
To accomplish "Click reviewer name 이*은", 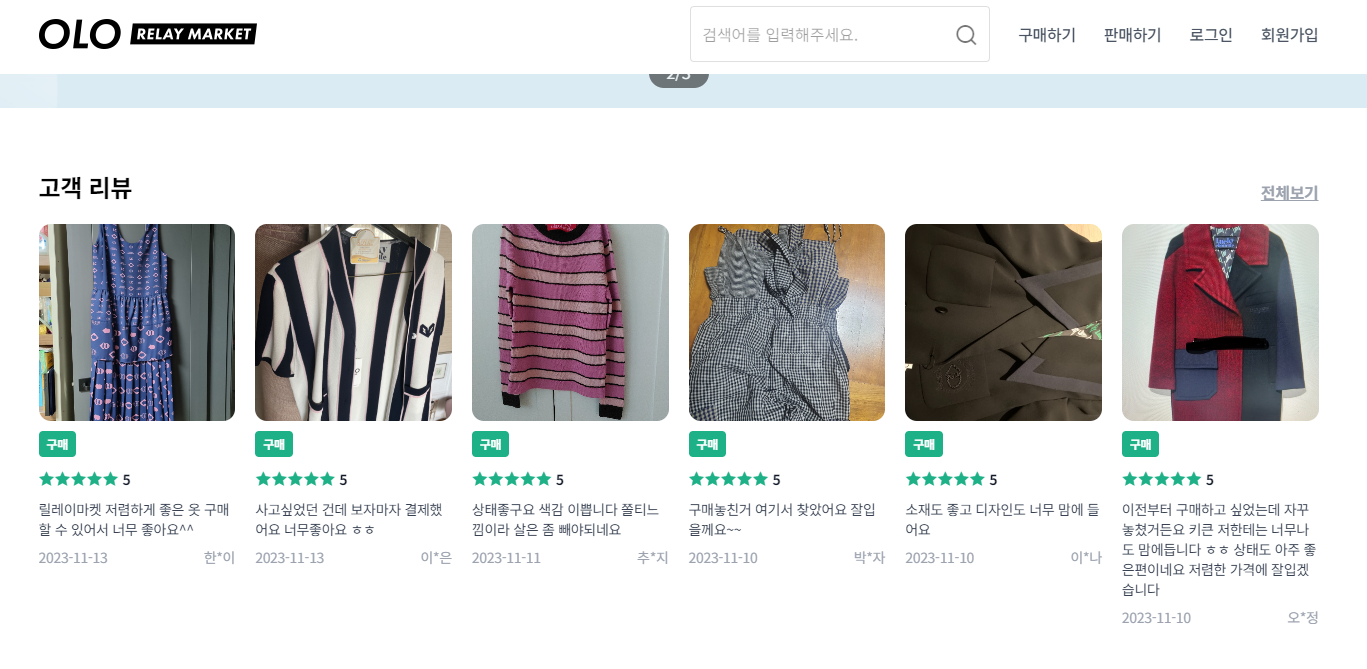I will coord(436,557).
